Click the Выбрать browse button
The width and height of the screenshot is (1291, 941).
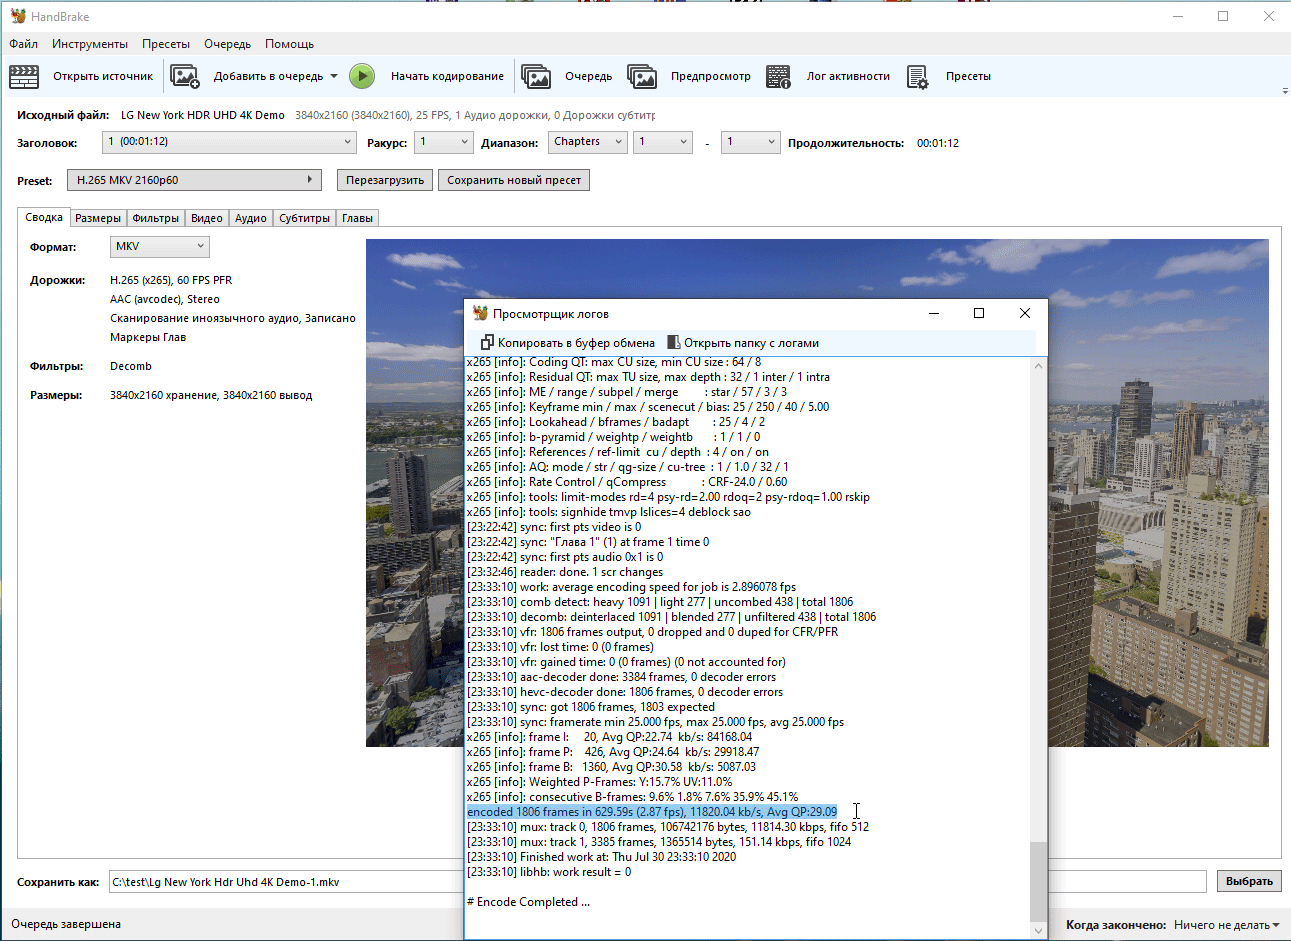1249,881
